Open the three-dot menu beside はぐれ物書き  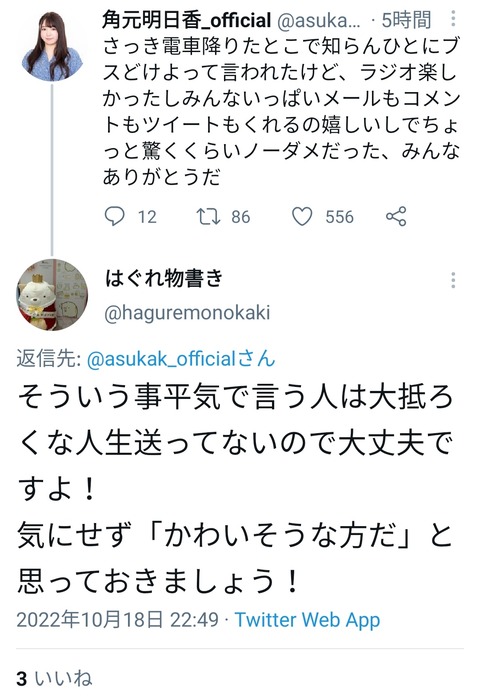click(x=453, y=280)
